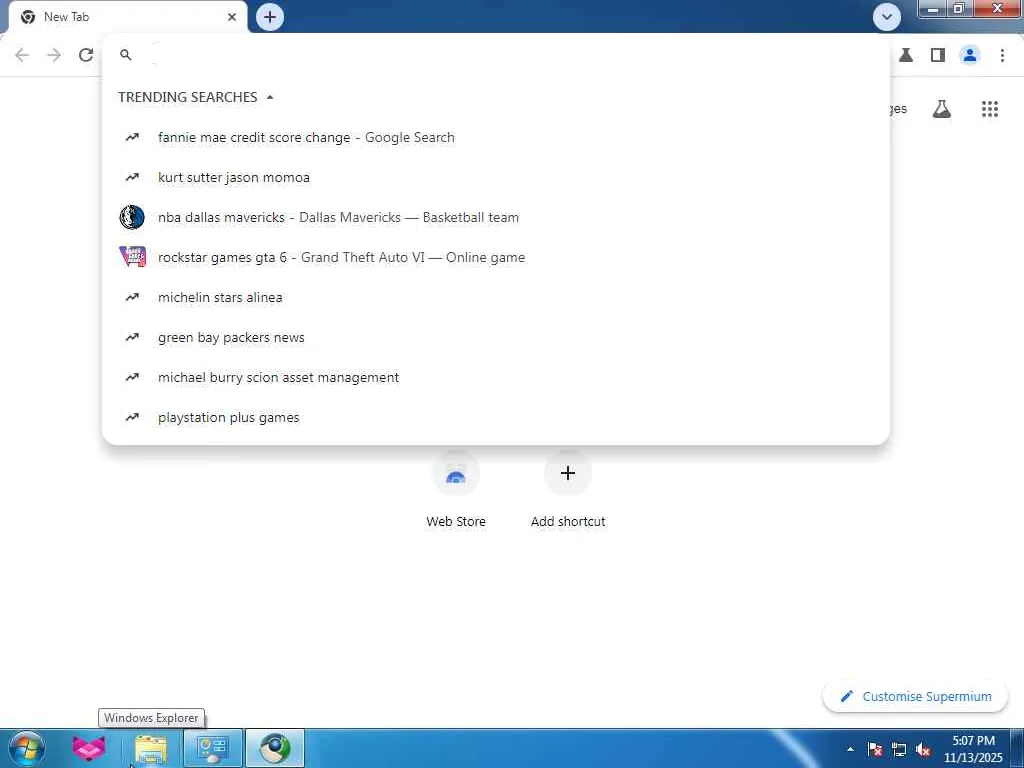Open the three-dot browser menu
The height and width of the screenshot is (768, 1024).
(x=1002, y=55)
